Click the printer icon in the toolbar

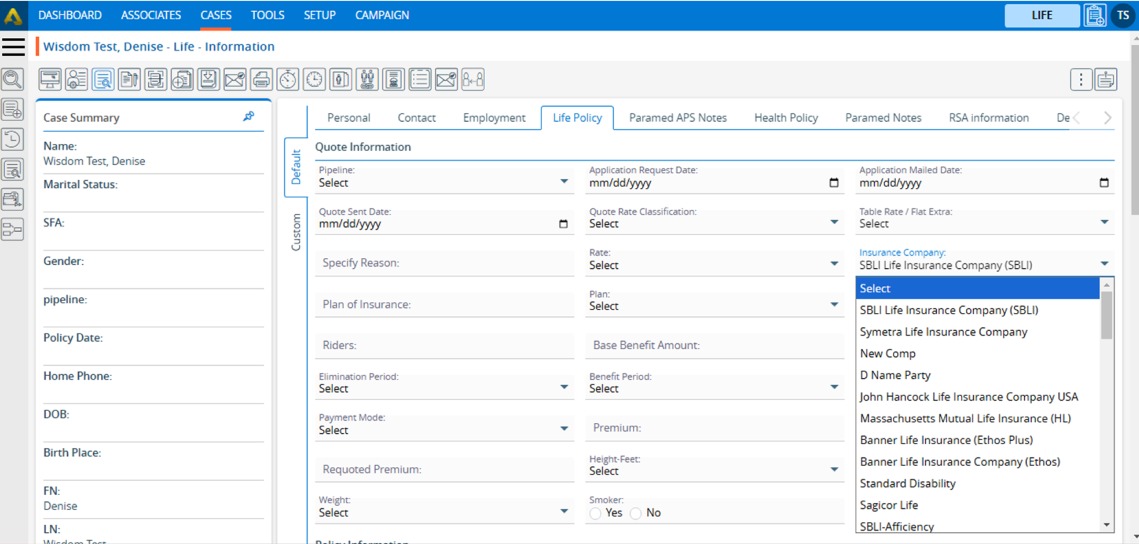[x=261, y=79]
